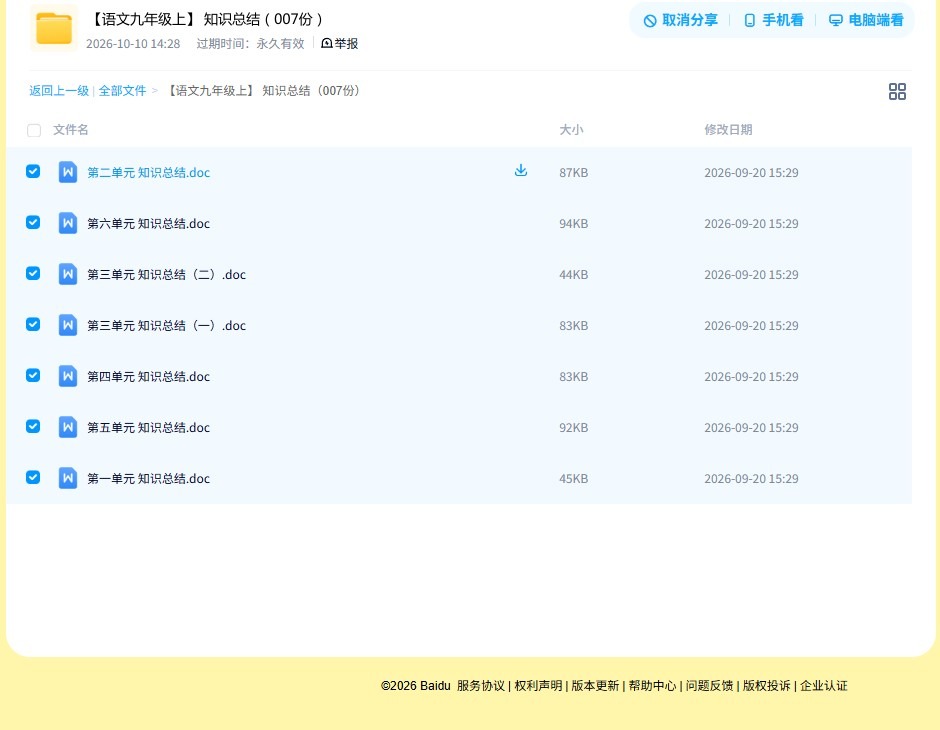The width and height of the screenshot is (940, 730).
Task: Click Word file icon of 第四单元 知识总结.doc
Action: [68, 376]
